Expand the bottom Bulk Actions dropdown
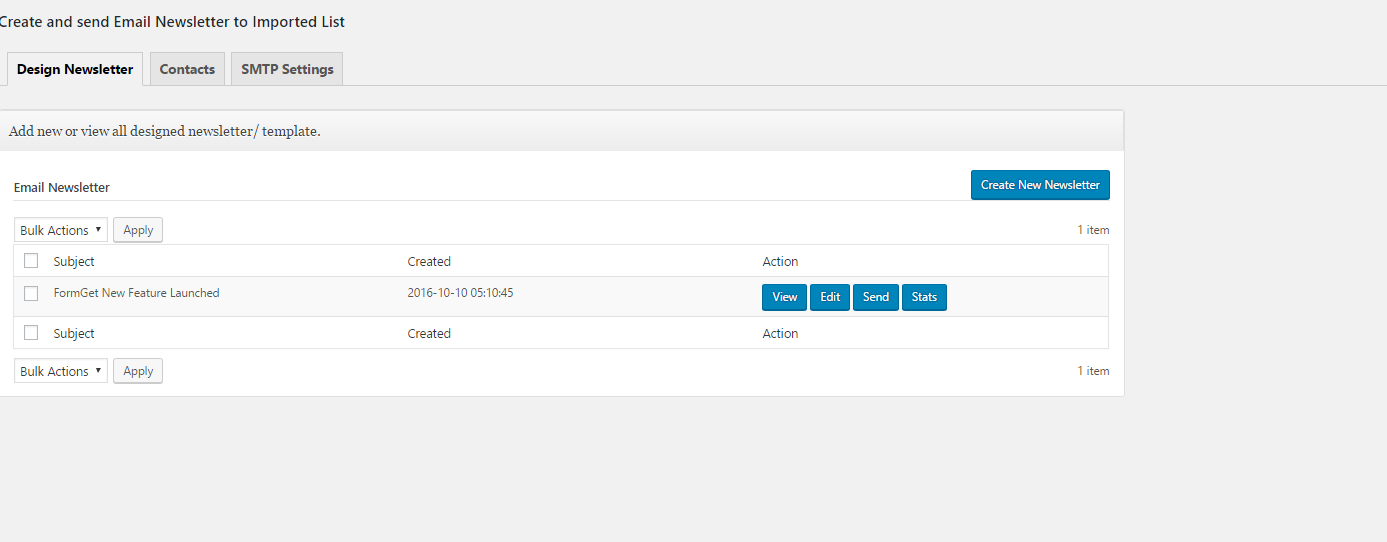This screenshot has height=542, width=1387. (x=61, y=371)
